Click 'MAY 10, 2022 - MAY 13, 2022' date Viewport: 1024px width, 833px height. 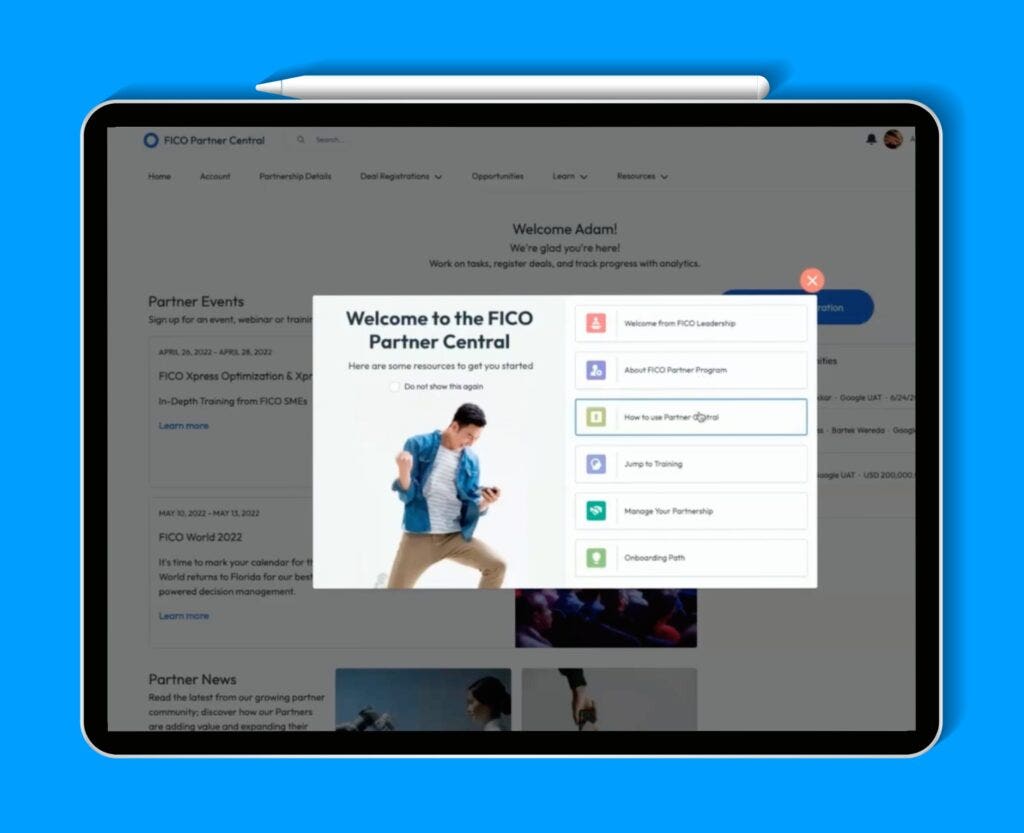click(x=209, y=513)
